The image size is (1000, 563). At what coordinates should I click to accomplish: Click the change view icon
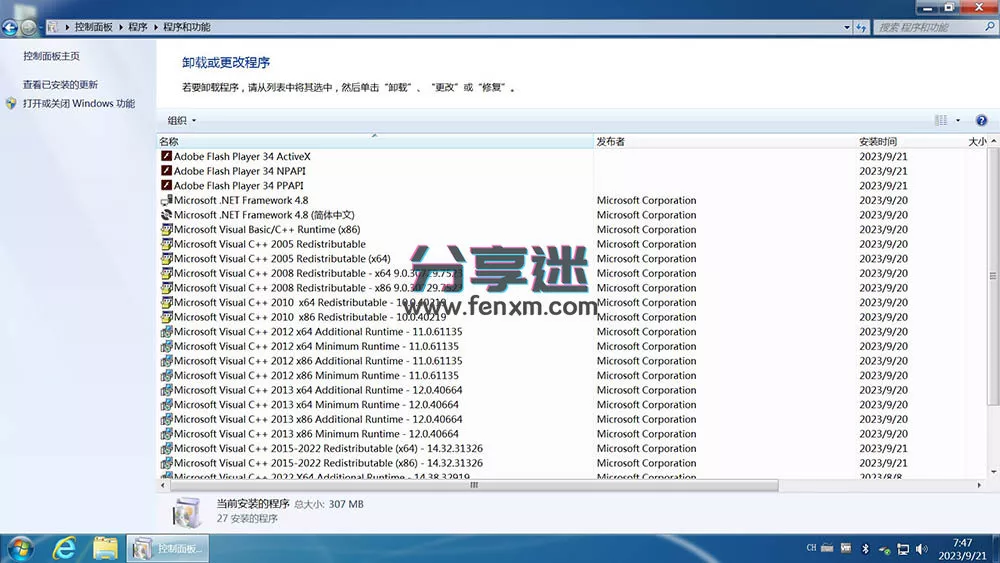coord(941,120)
